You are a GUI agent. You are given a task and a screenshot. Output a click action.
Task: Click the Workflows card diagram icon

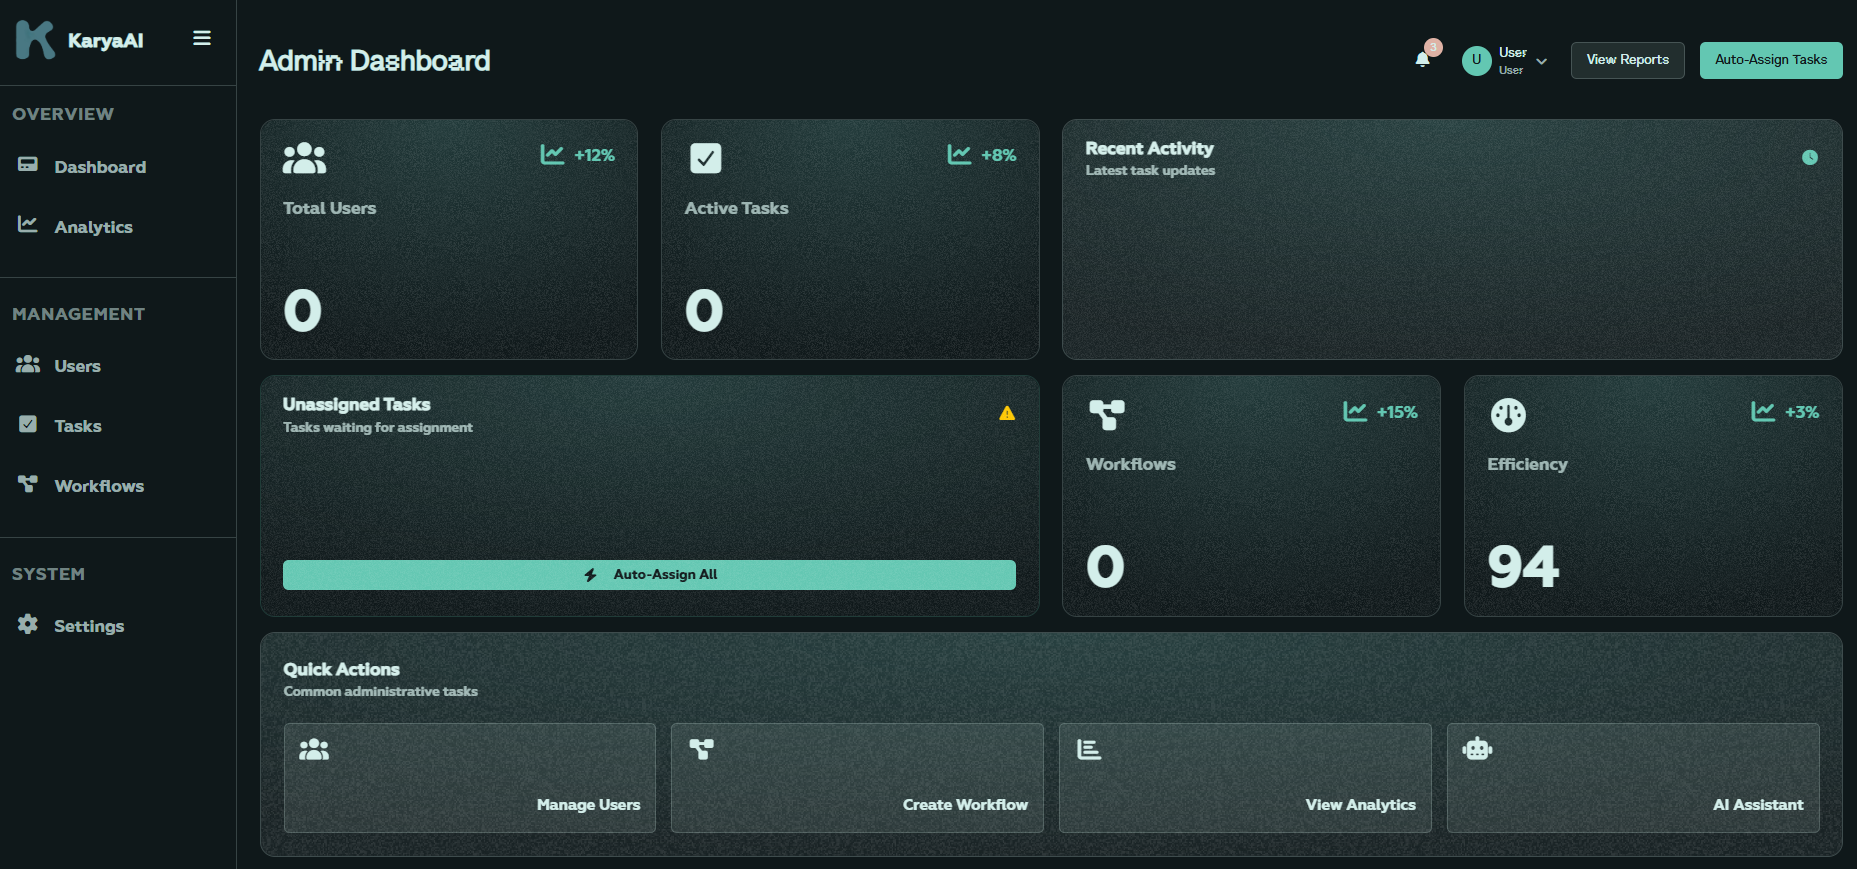click(1107, 414)
